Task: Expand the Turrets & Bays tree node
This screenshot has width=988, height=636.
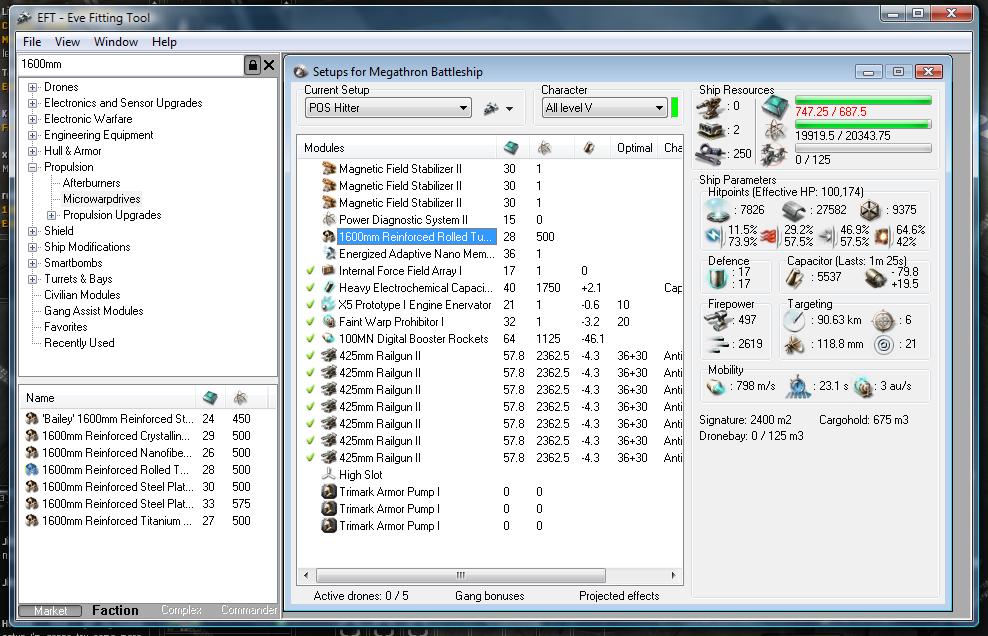Action: (x=33, y=279)
